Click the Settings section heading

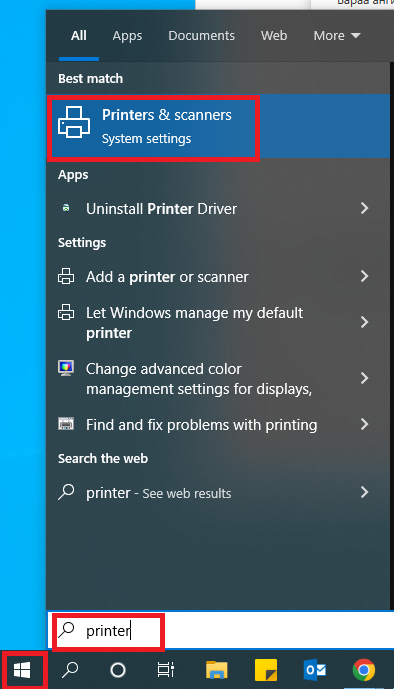tap(82, 243)
